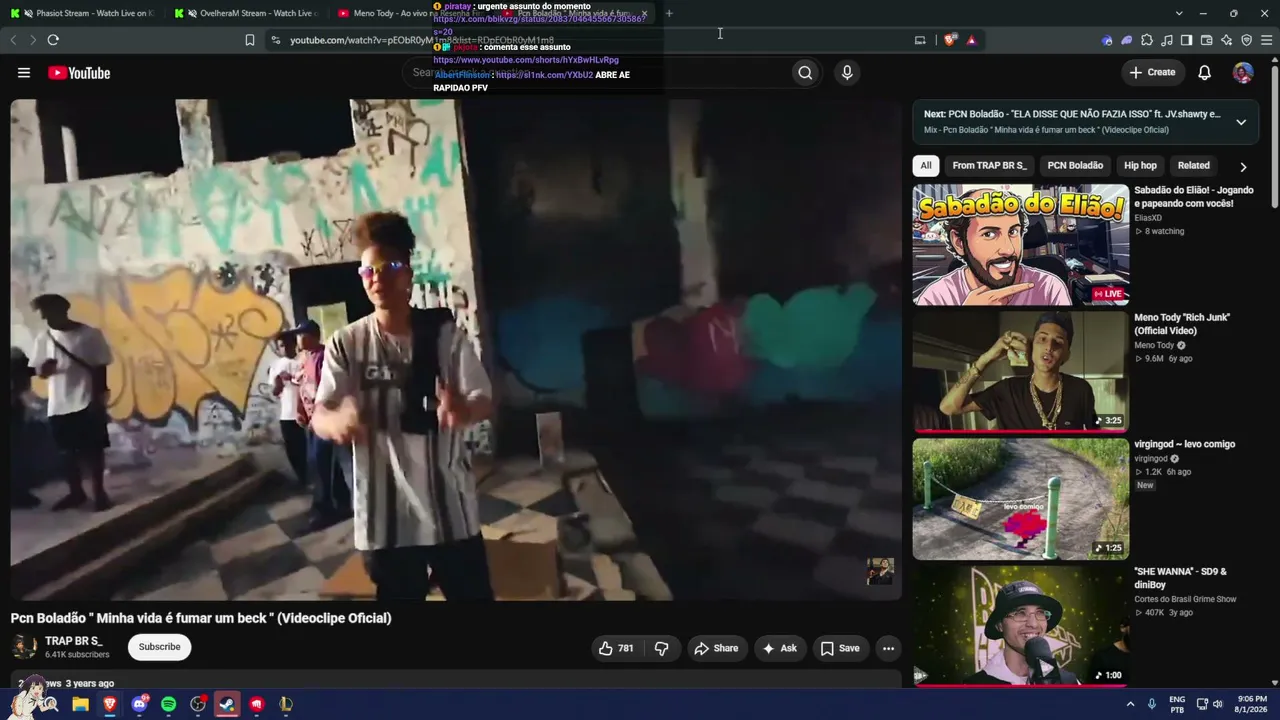Screen dimensions: 1280x720
Task: Open File Explorer from the taskbar
Action: pyautogui.click(x=81, y=704)
